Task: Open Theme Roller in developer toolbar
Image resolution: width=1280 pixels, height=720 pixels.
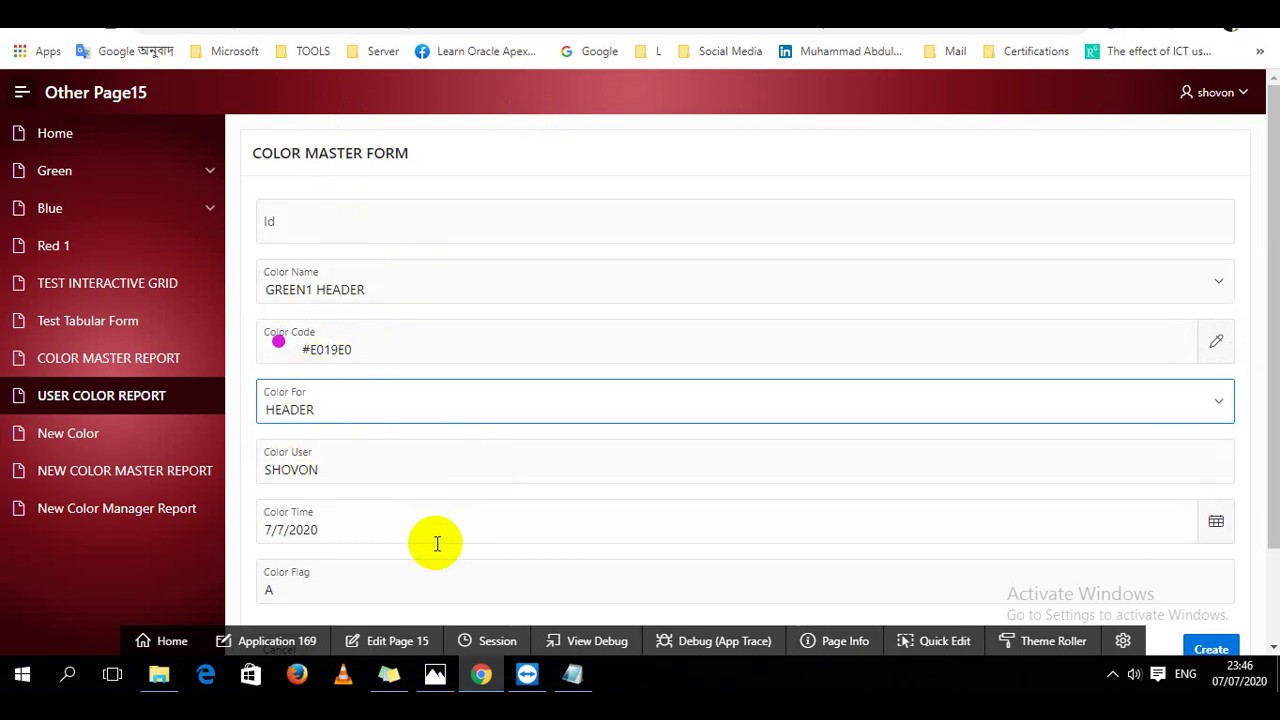Action: pos(1042,641)
